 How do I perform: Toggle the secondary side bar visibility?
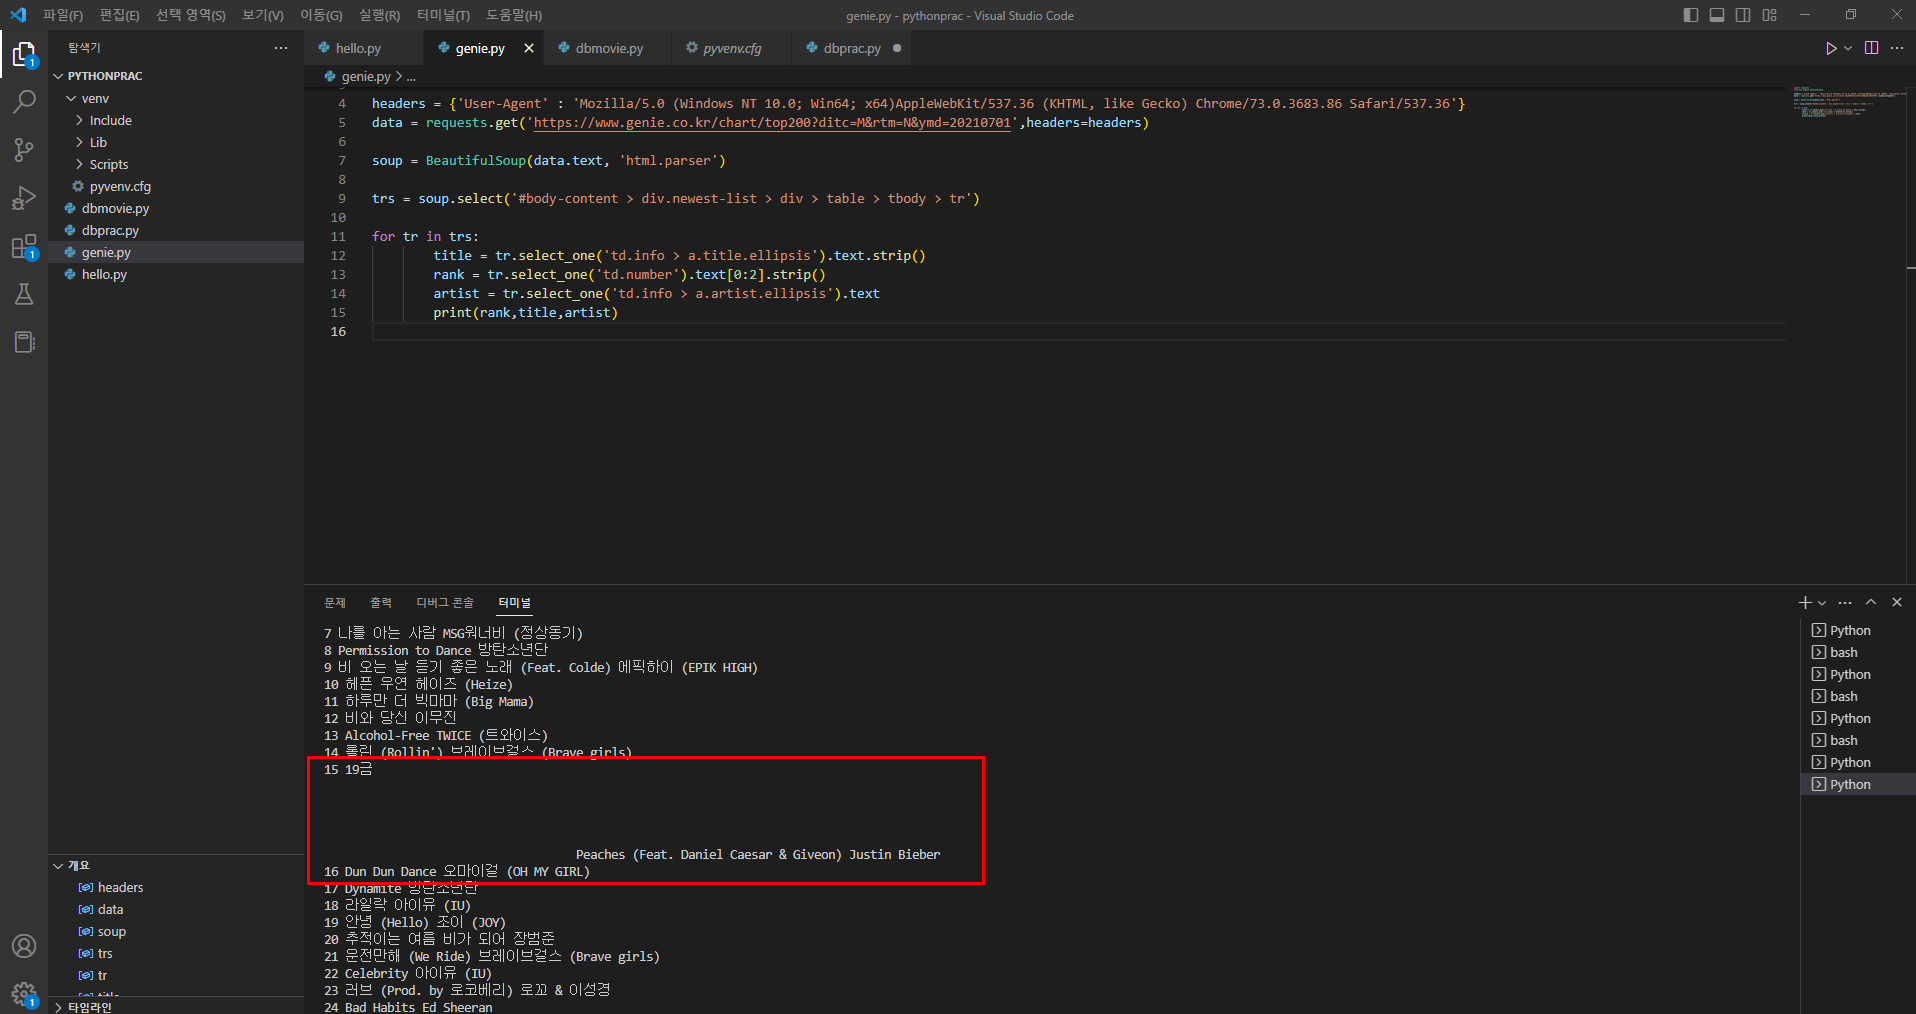(x=1743, y=15)
